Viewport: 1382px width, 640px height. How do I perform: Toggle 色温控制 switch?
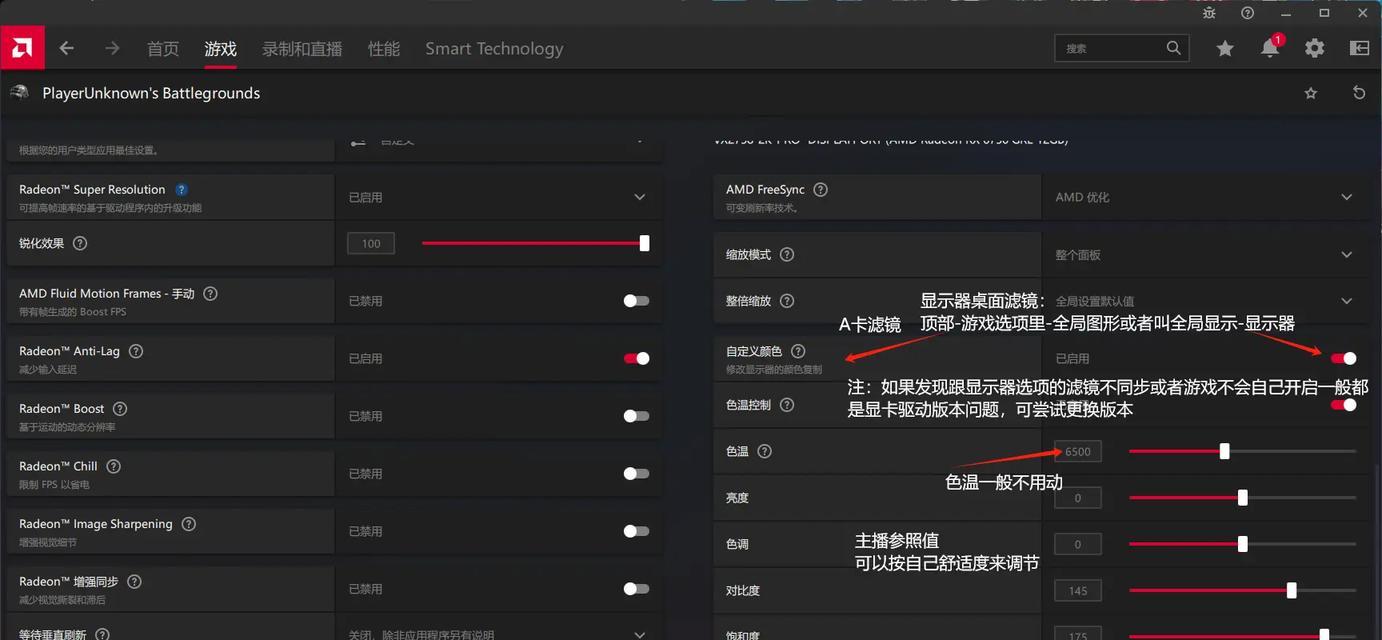(x=1343, y=405)
